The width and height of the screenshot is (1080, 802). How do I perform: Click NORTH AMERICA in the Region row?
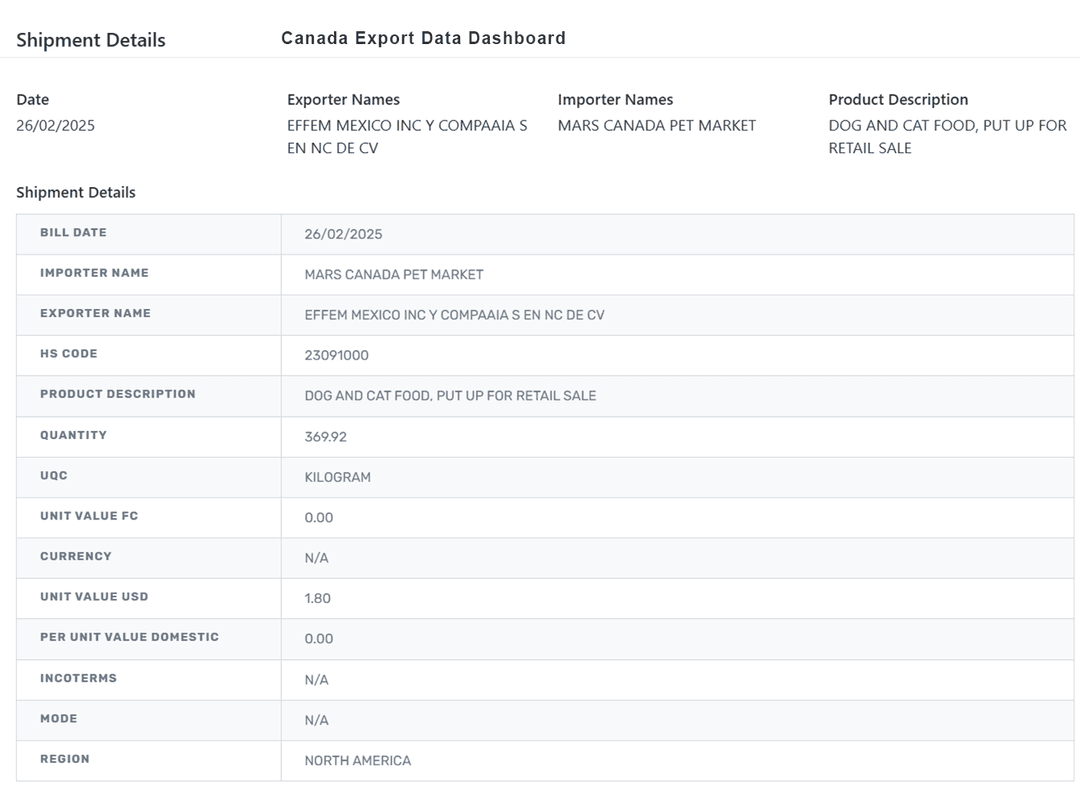[x=358, y=761]
